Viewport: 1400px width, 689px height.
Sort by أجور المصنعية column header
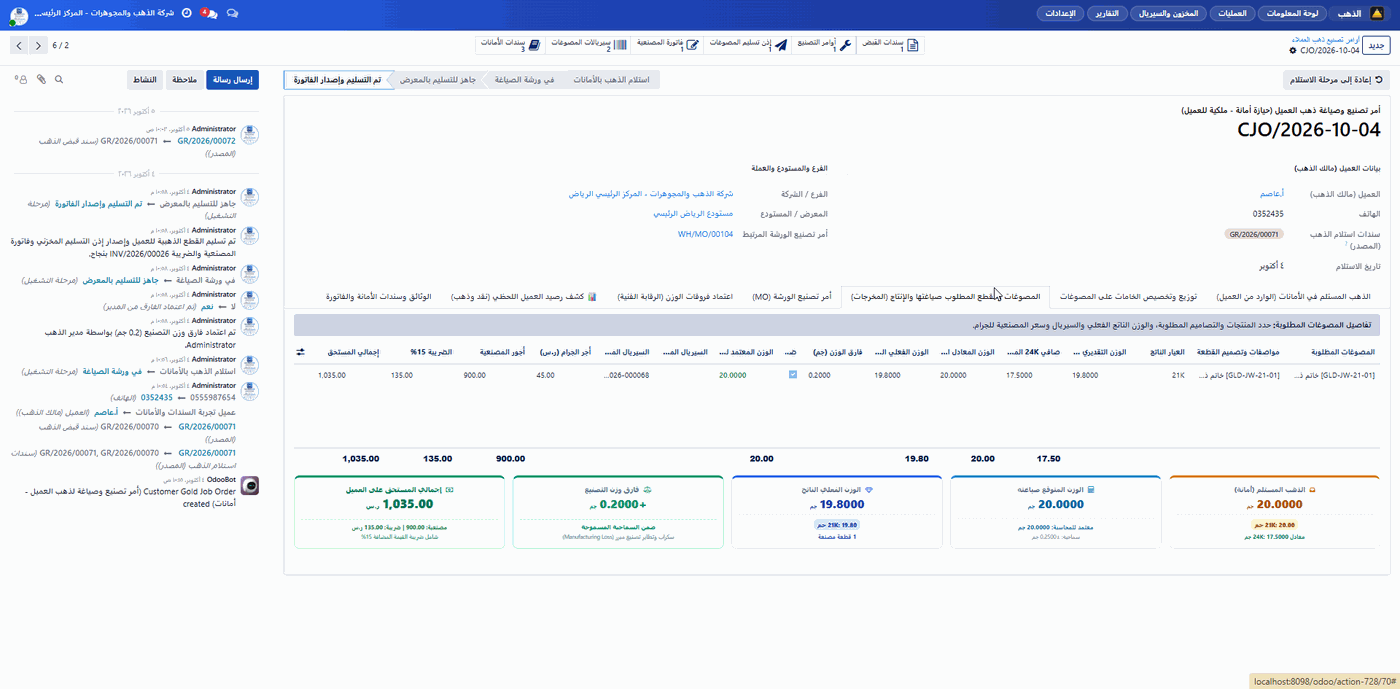[503, 352]
